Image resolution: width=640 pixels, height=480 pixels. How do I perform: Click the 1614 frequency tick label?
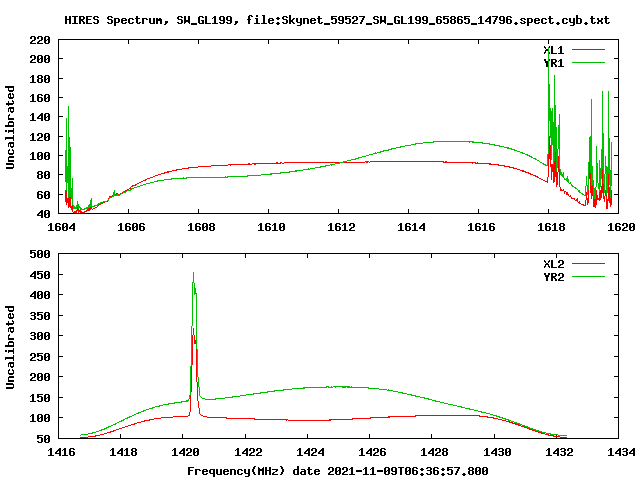point(411,227)
